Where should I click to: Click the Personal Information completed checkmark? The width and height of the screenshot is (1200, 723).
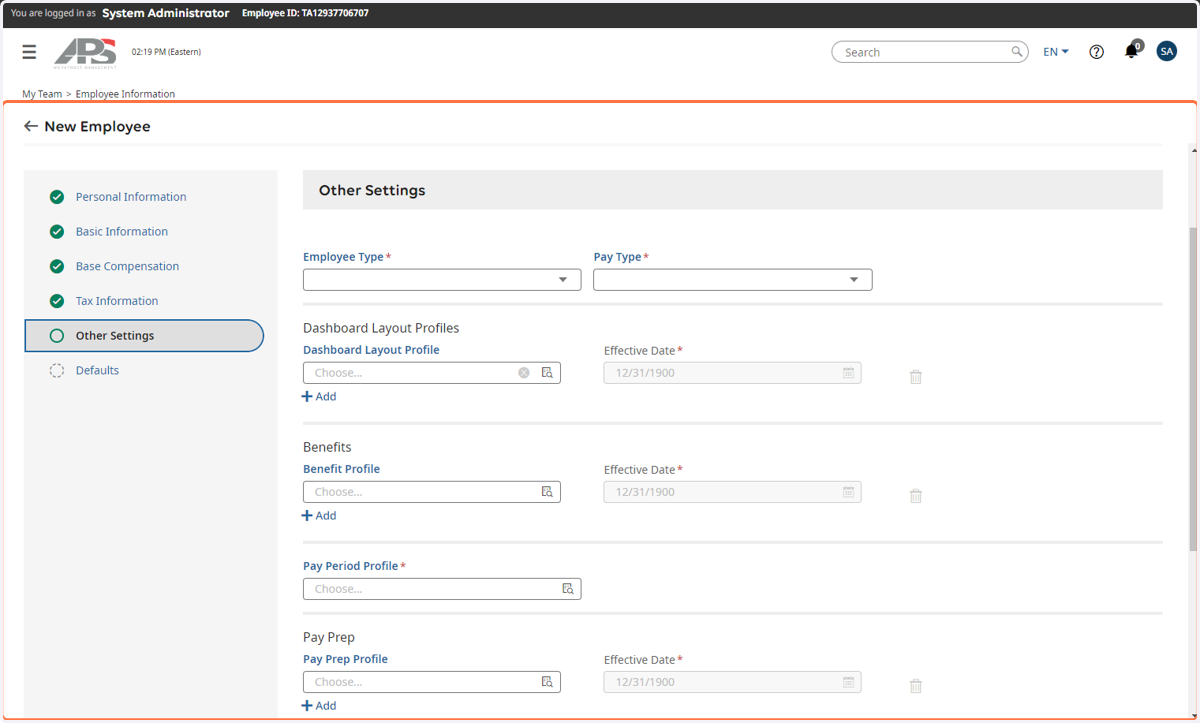[x=57, y=197]
